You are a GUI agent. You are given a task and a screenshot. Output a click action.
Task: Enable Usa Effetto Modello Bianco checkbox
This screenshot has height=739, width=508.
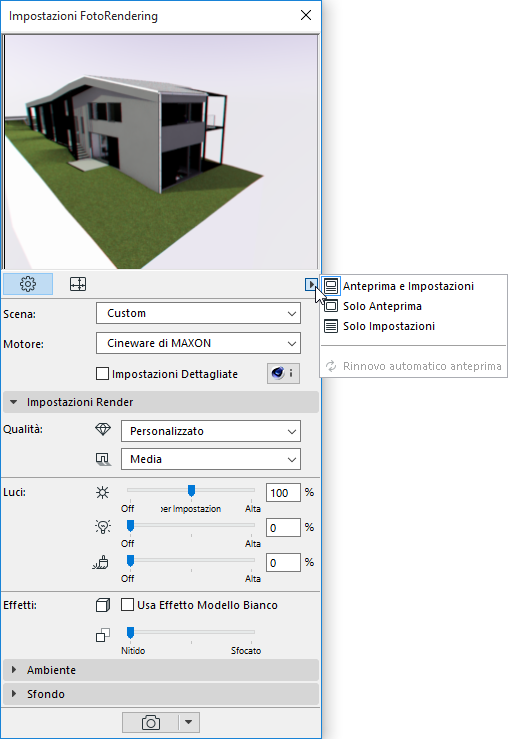[x=127, y=605]
